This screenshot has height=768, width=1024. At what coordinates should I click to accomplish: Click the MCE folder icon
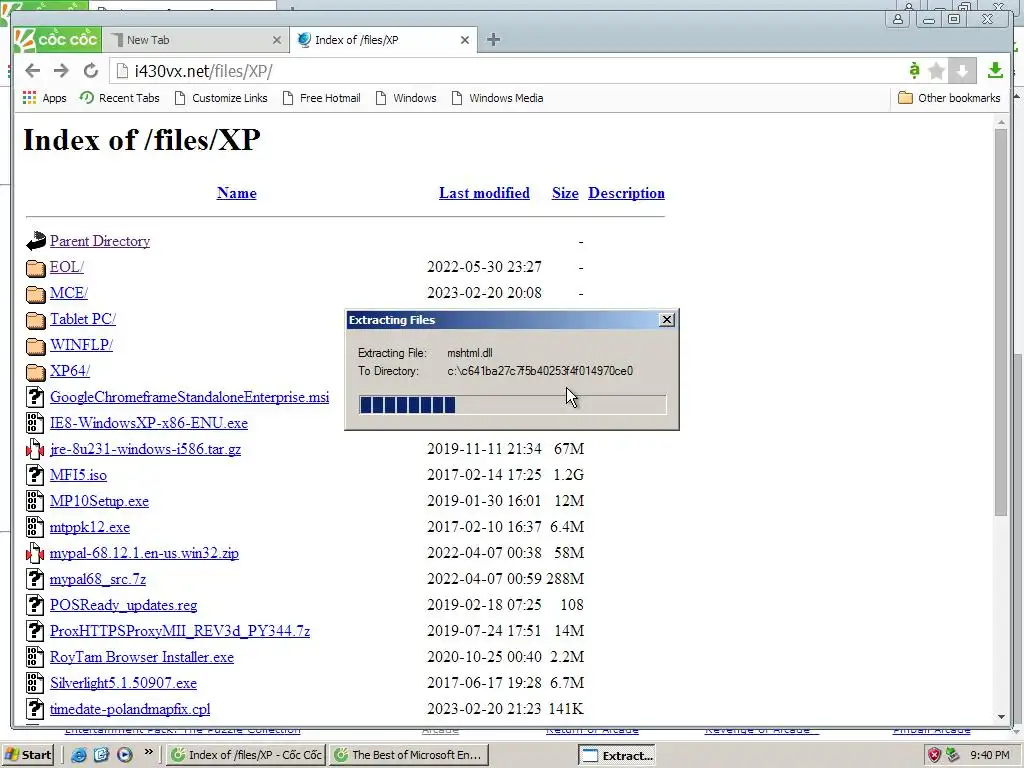pos(35,293)
